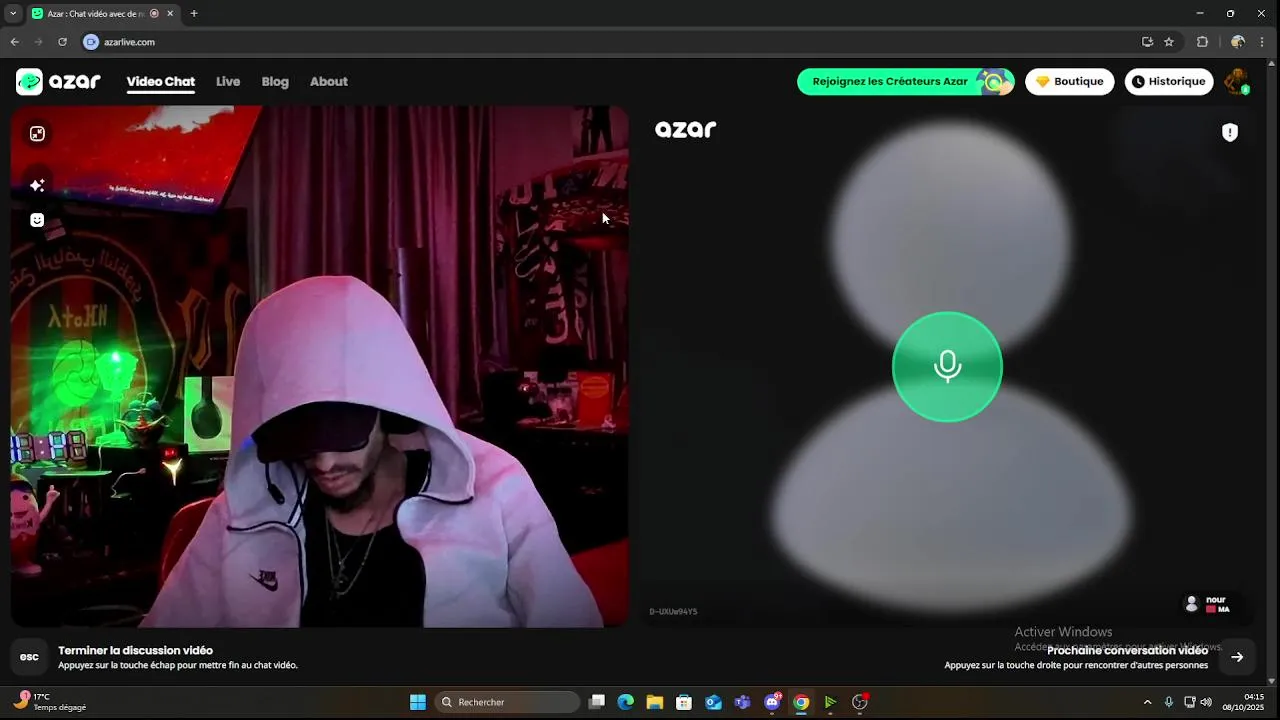Click the tray microphone icon
Image resolution: width=1280 pixels, height=720 pixels.
(x=1169, y=702)
